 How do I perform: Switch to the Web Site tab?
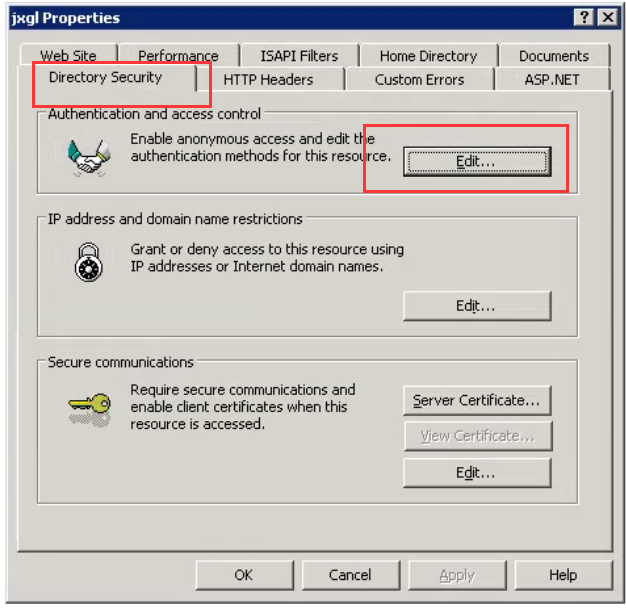pyautogui.click(x=69, y=56)
